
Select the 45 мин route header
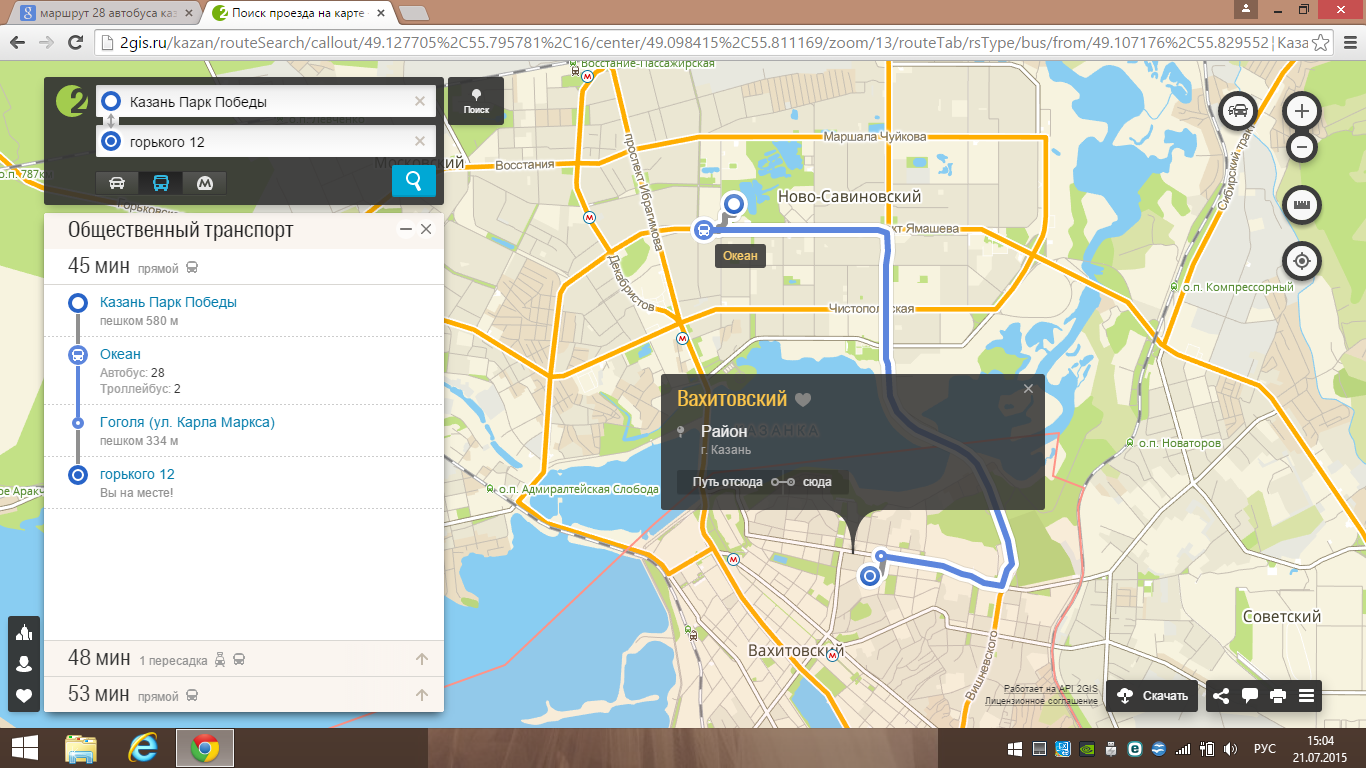[x=244, y=266]
